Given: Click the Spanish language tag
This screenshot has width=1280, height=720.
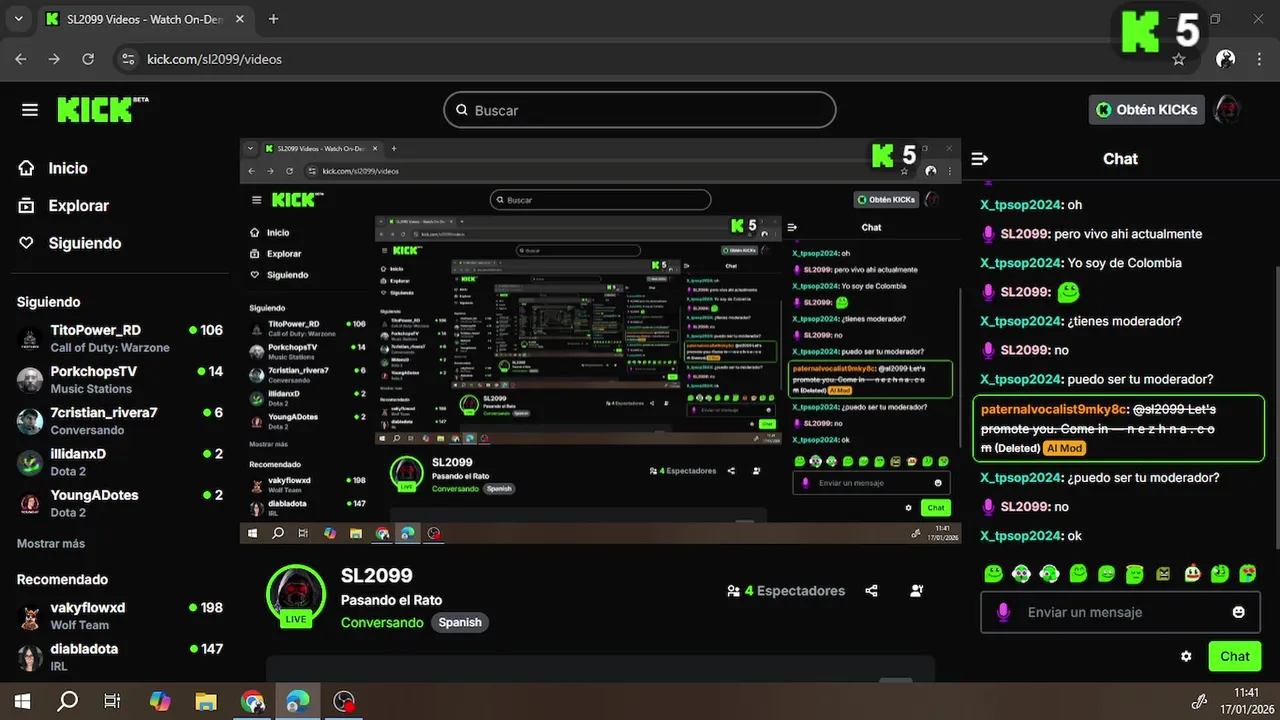Looking at the screenshot, I should [x=460, y=622].
